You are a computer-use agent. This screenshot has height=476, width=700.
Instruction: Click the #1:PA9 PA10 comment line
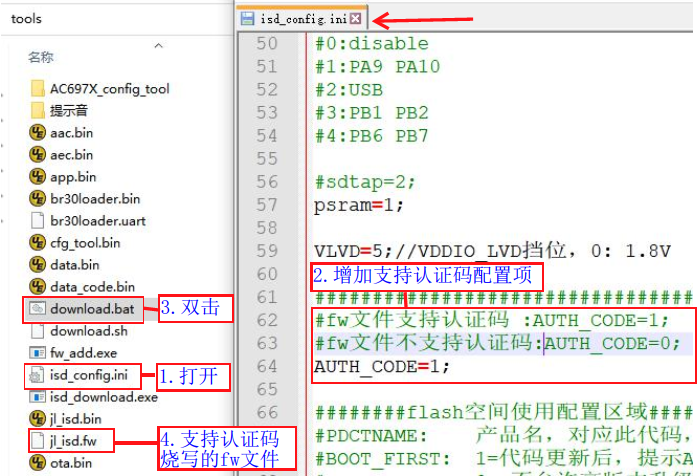(377, 67)
